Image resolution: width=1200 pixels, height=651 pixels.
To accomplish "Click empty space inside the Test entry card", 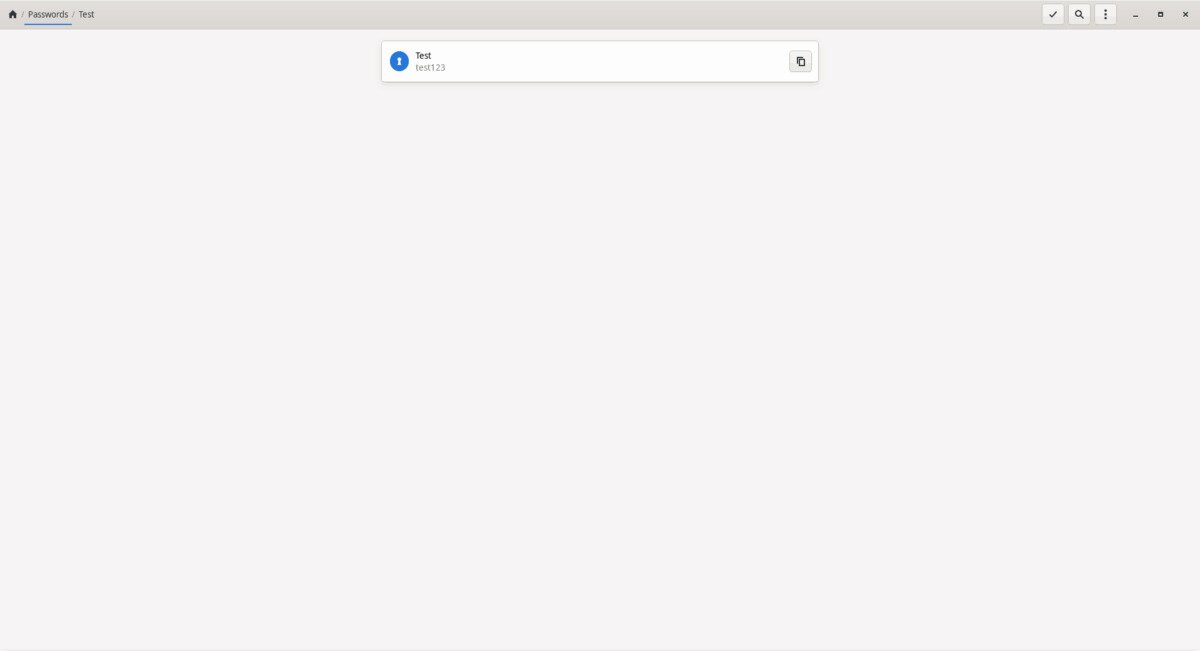I will click(x=620, y=61).
